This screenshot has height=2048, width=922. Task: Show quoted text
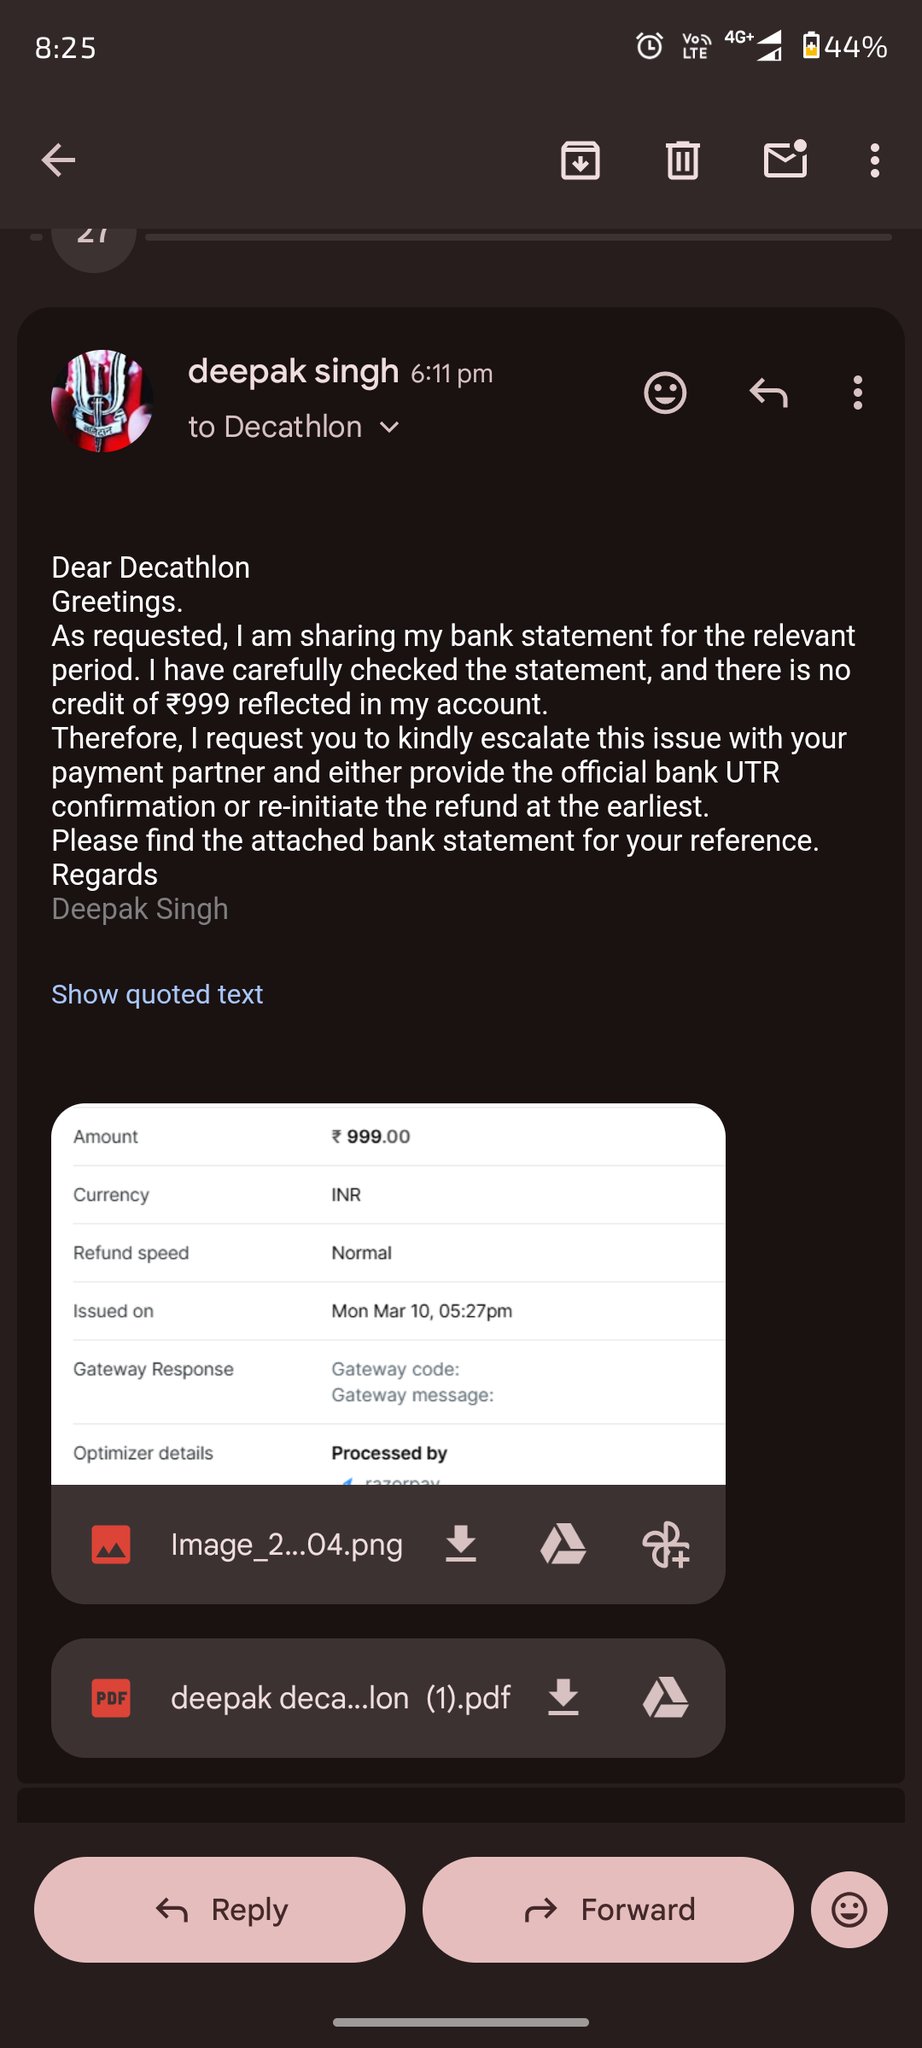(157, 994)
